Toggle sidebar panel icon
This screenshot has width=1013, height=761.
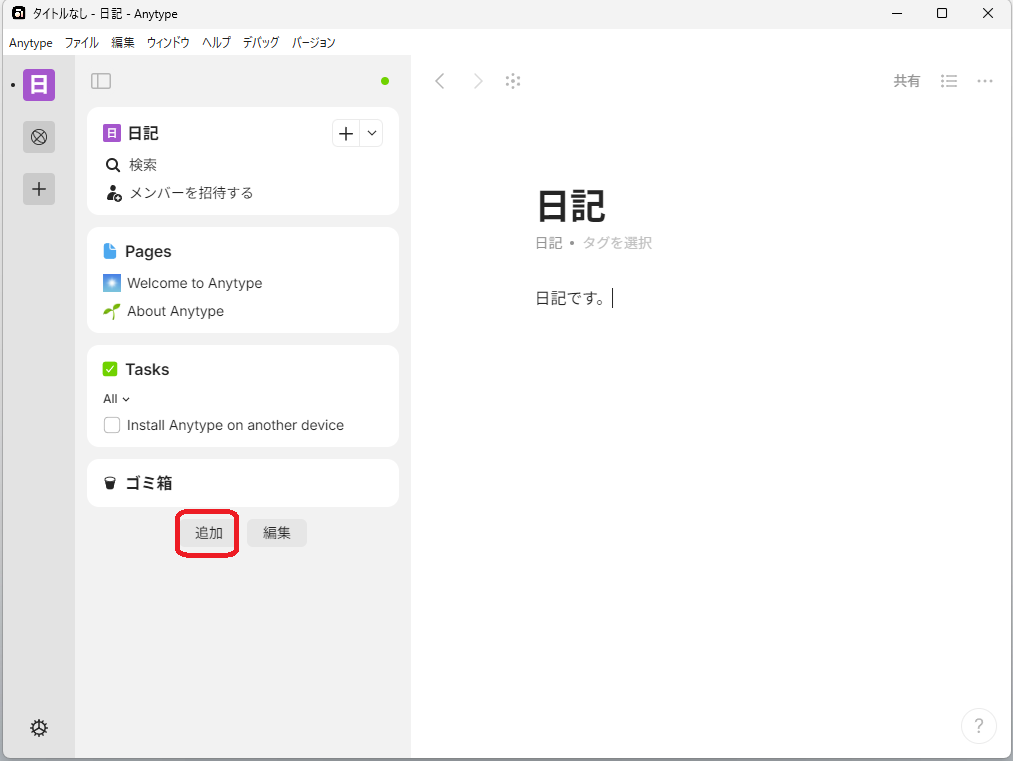click(x=101, y=81)
